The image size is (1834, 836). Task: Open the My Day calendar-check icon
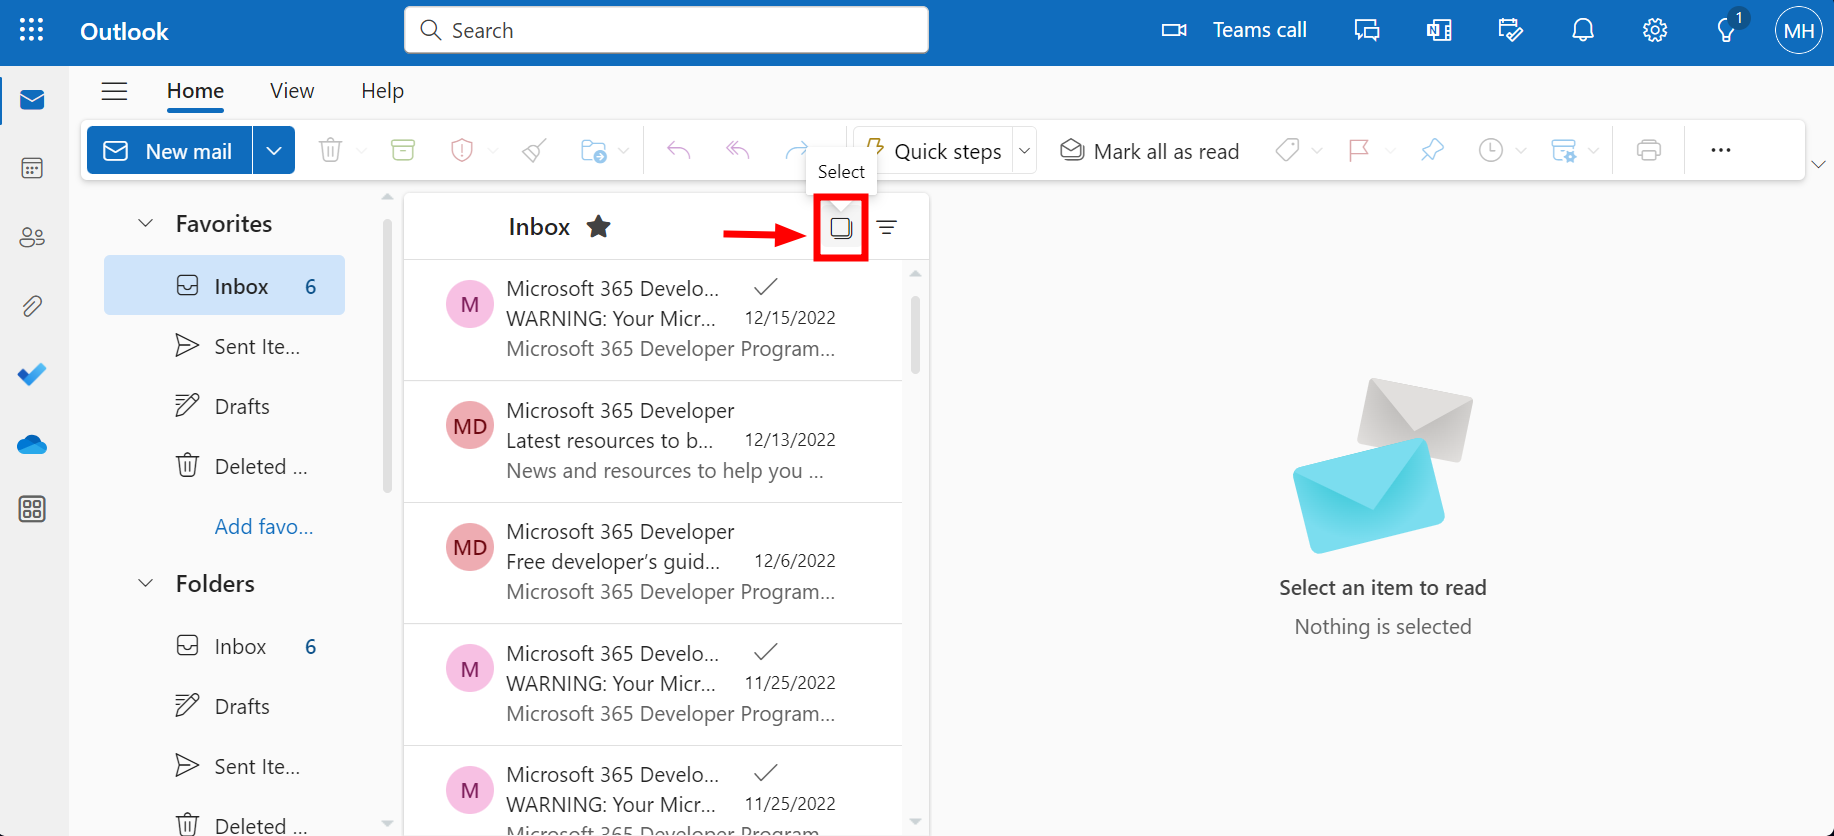coord(1511,30)
